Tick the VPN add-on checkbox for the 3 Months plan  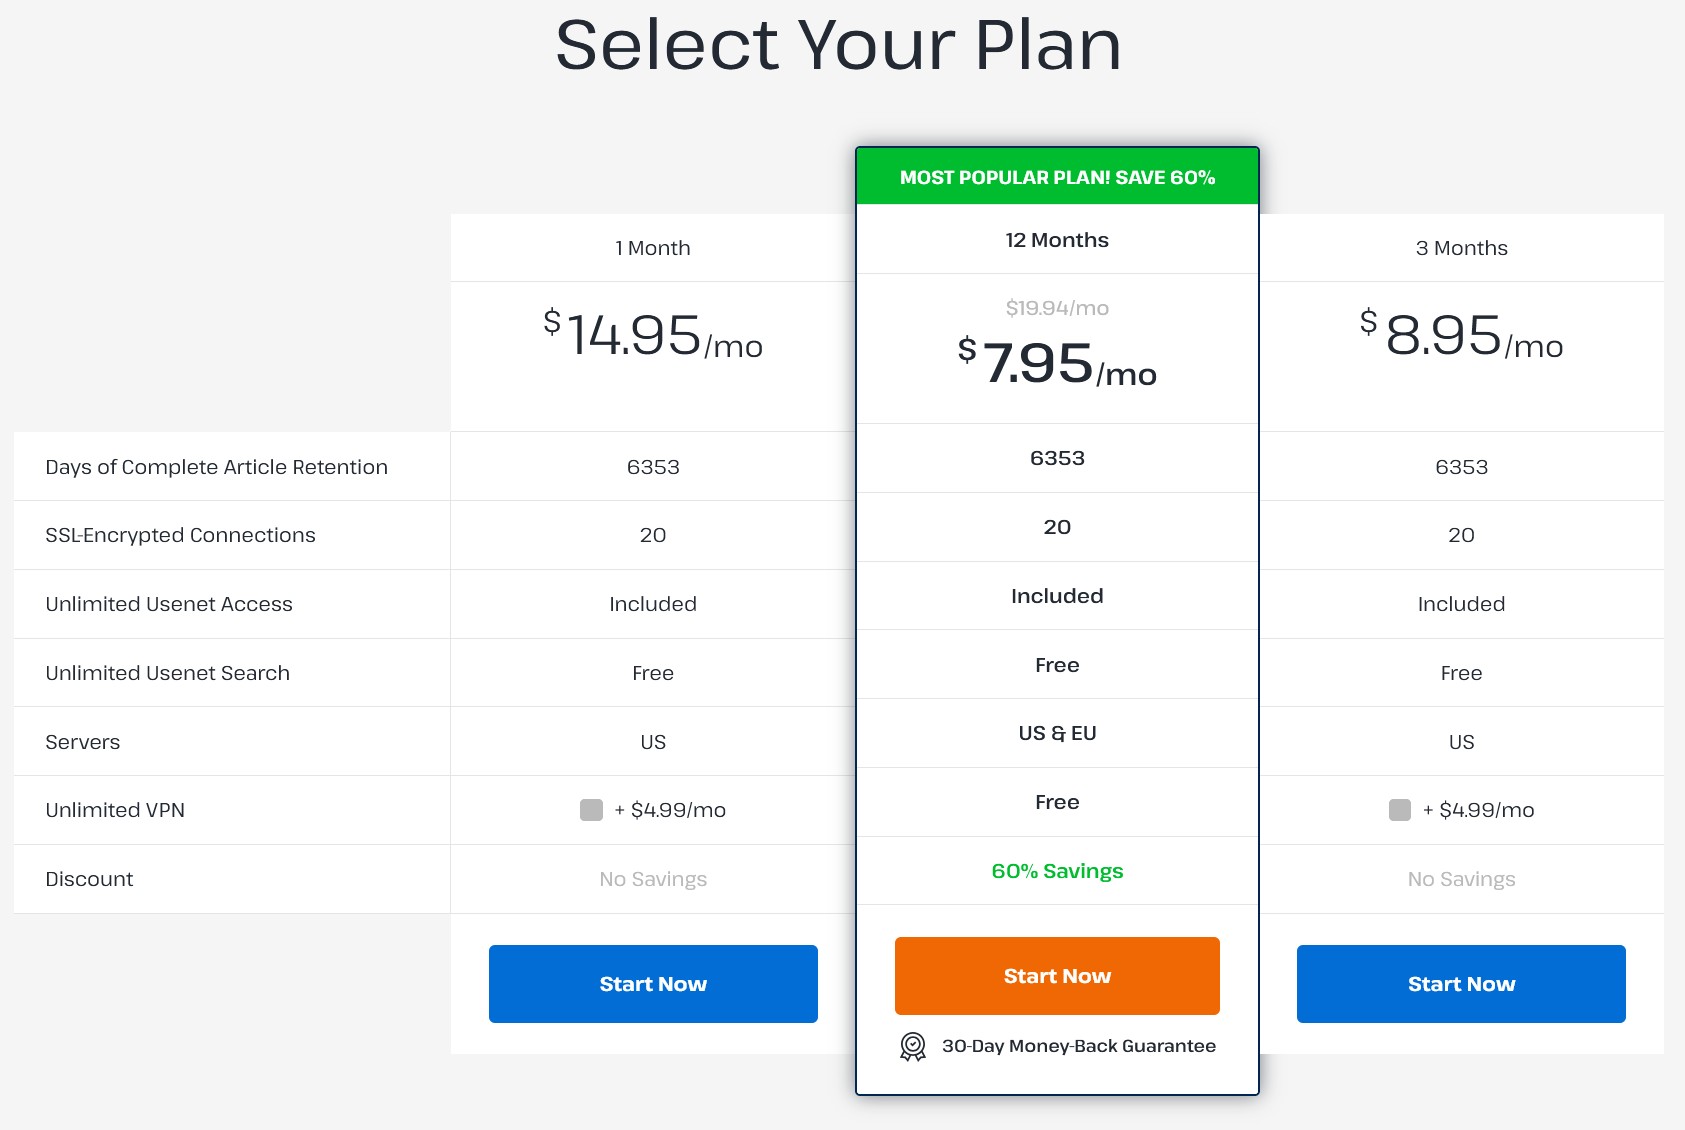(x=1400, y=810)
